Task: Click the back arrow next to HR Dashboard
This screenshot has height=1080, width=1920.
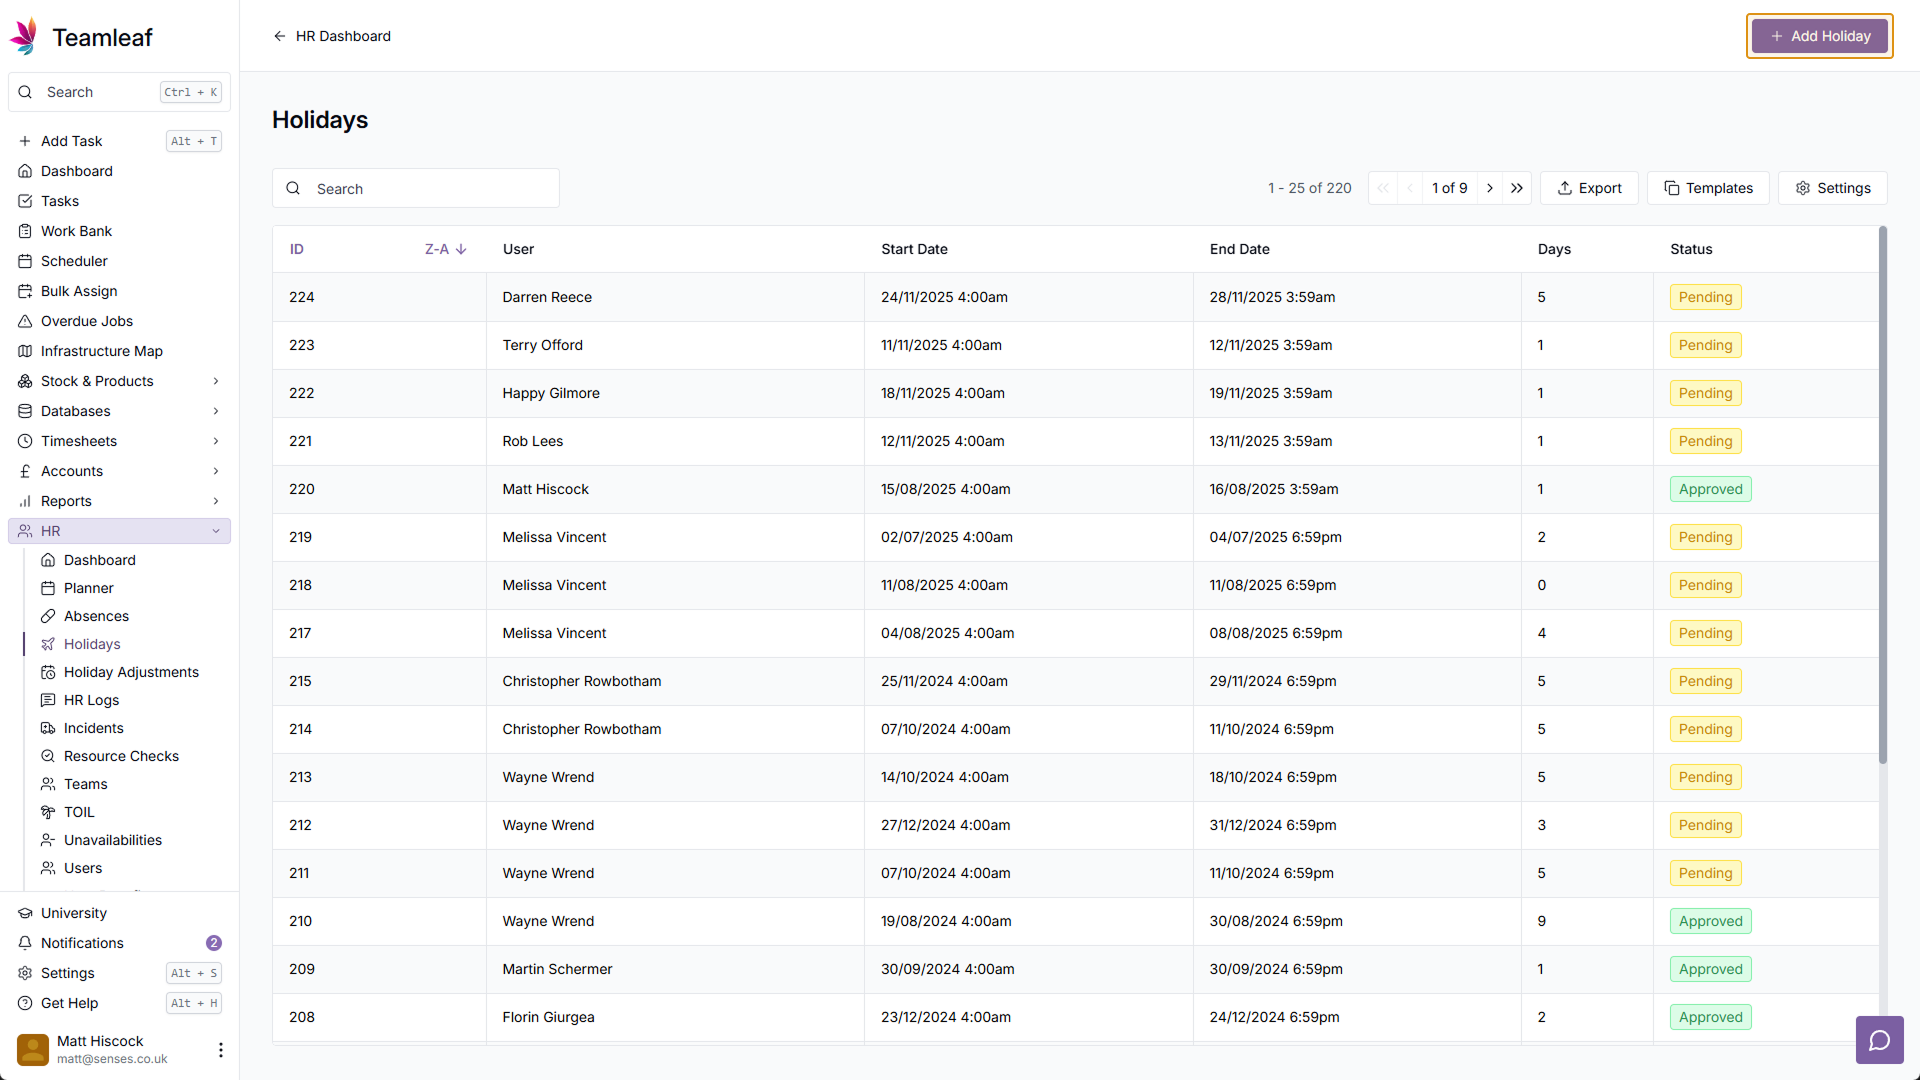Action: [x=279, y=36]
